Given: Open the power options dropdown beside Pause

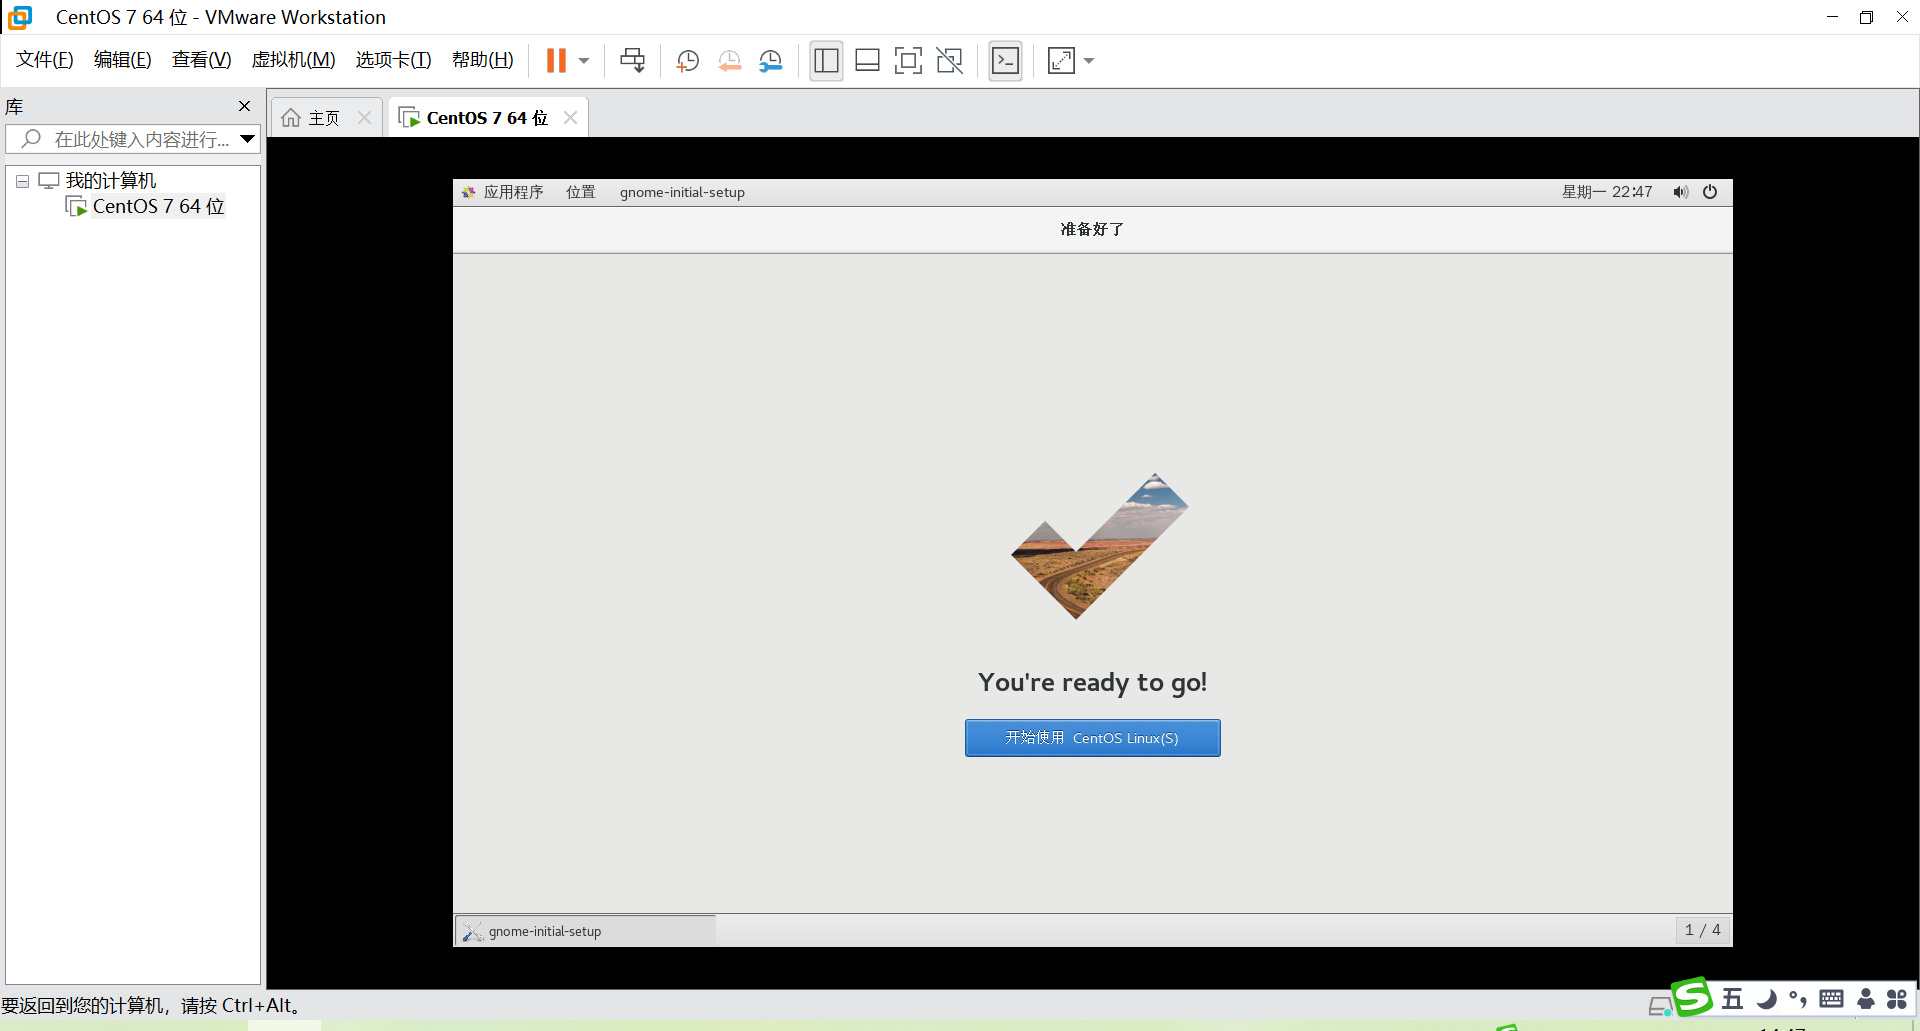Looking at the screenshot, I should point(584,61).
